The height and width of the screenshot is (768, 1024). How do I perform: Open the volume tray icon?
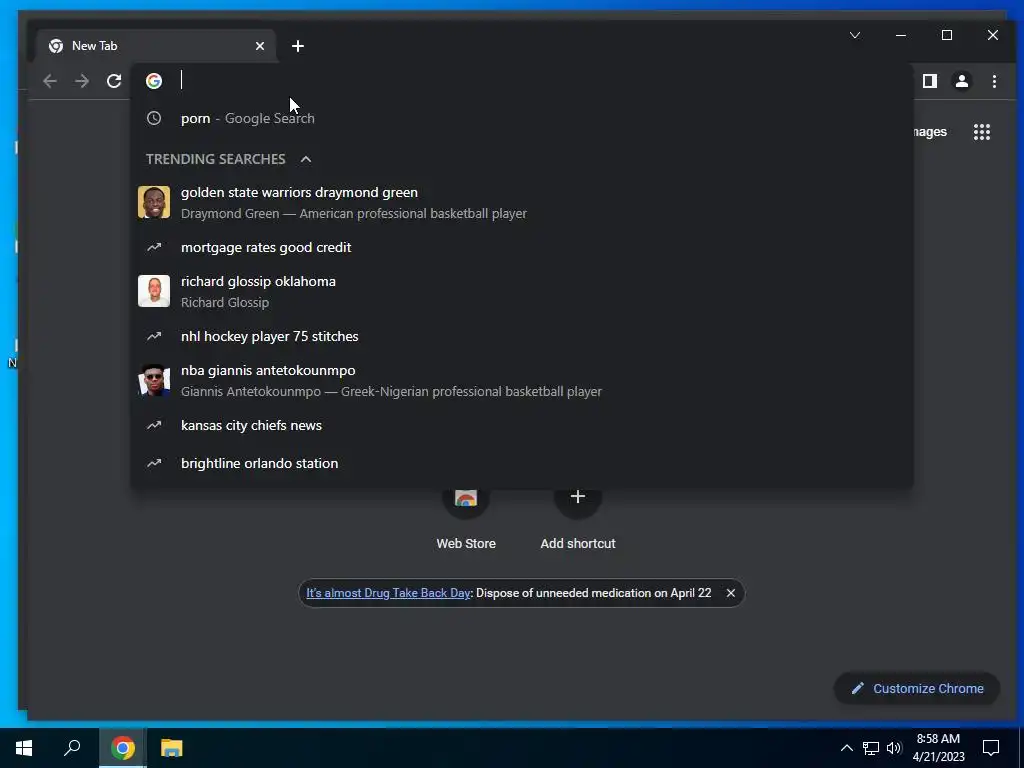point(894,748)
